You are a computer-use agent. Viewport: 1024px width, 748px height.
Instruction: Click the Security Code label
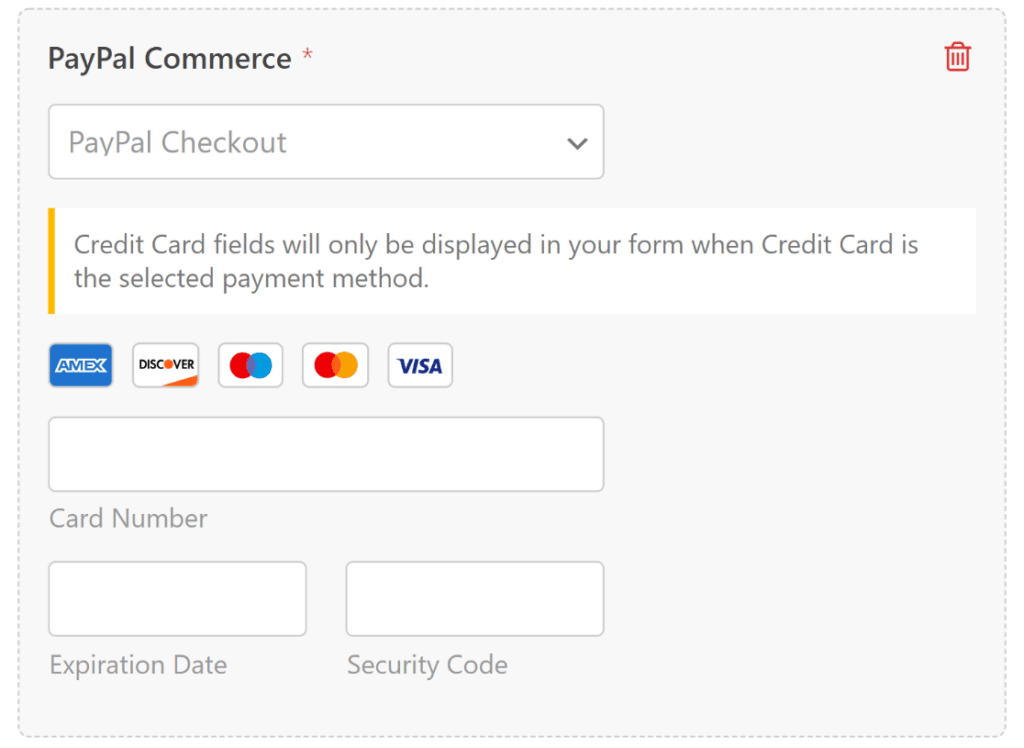pos(426,664)
